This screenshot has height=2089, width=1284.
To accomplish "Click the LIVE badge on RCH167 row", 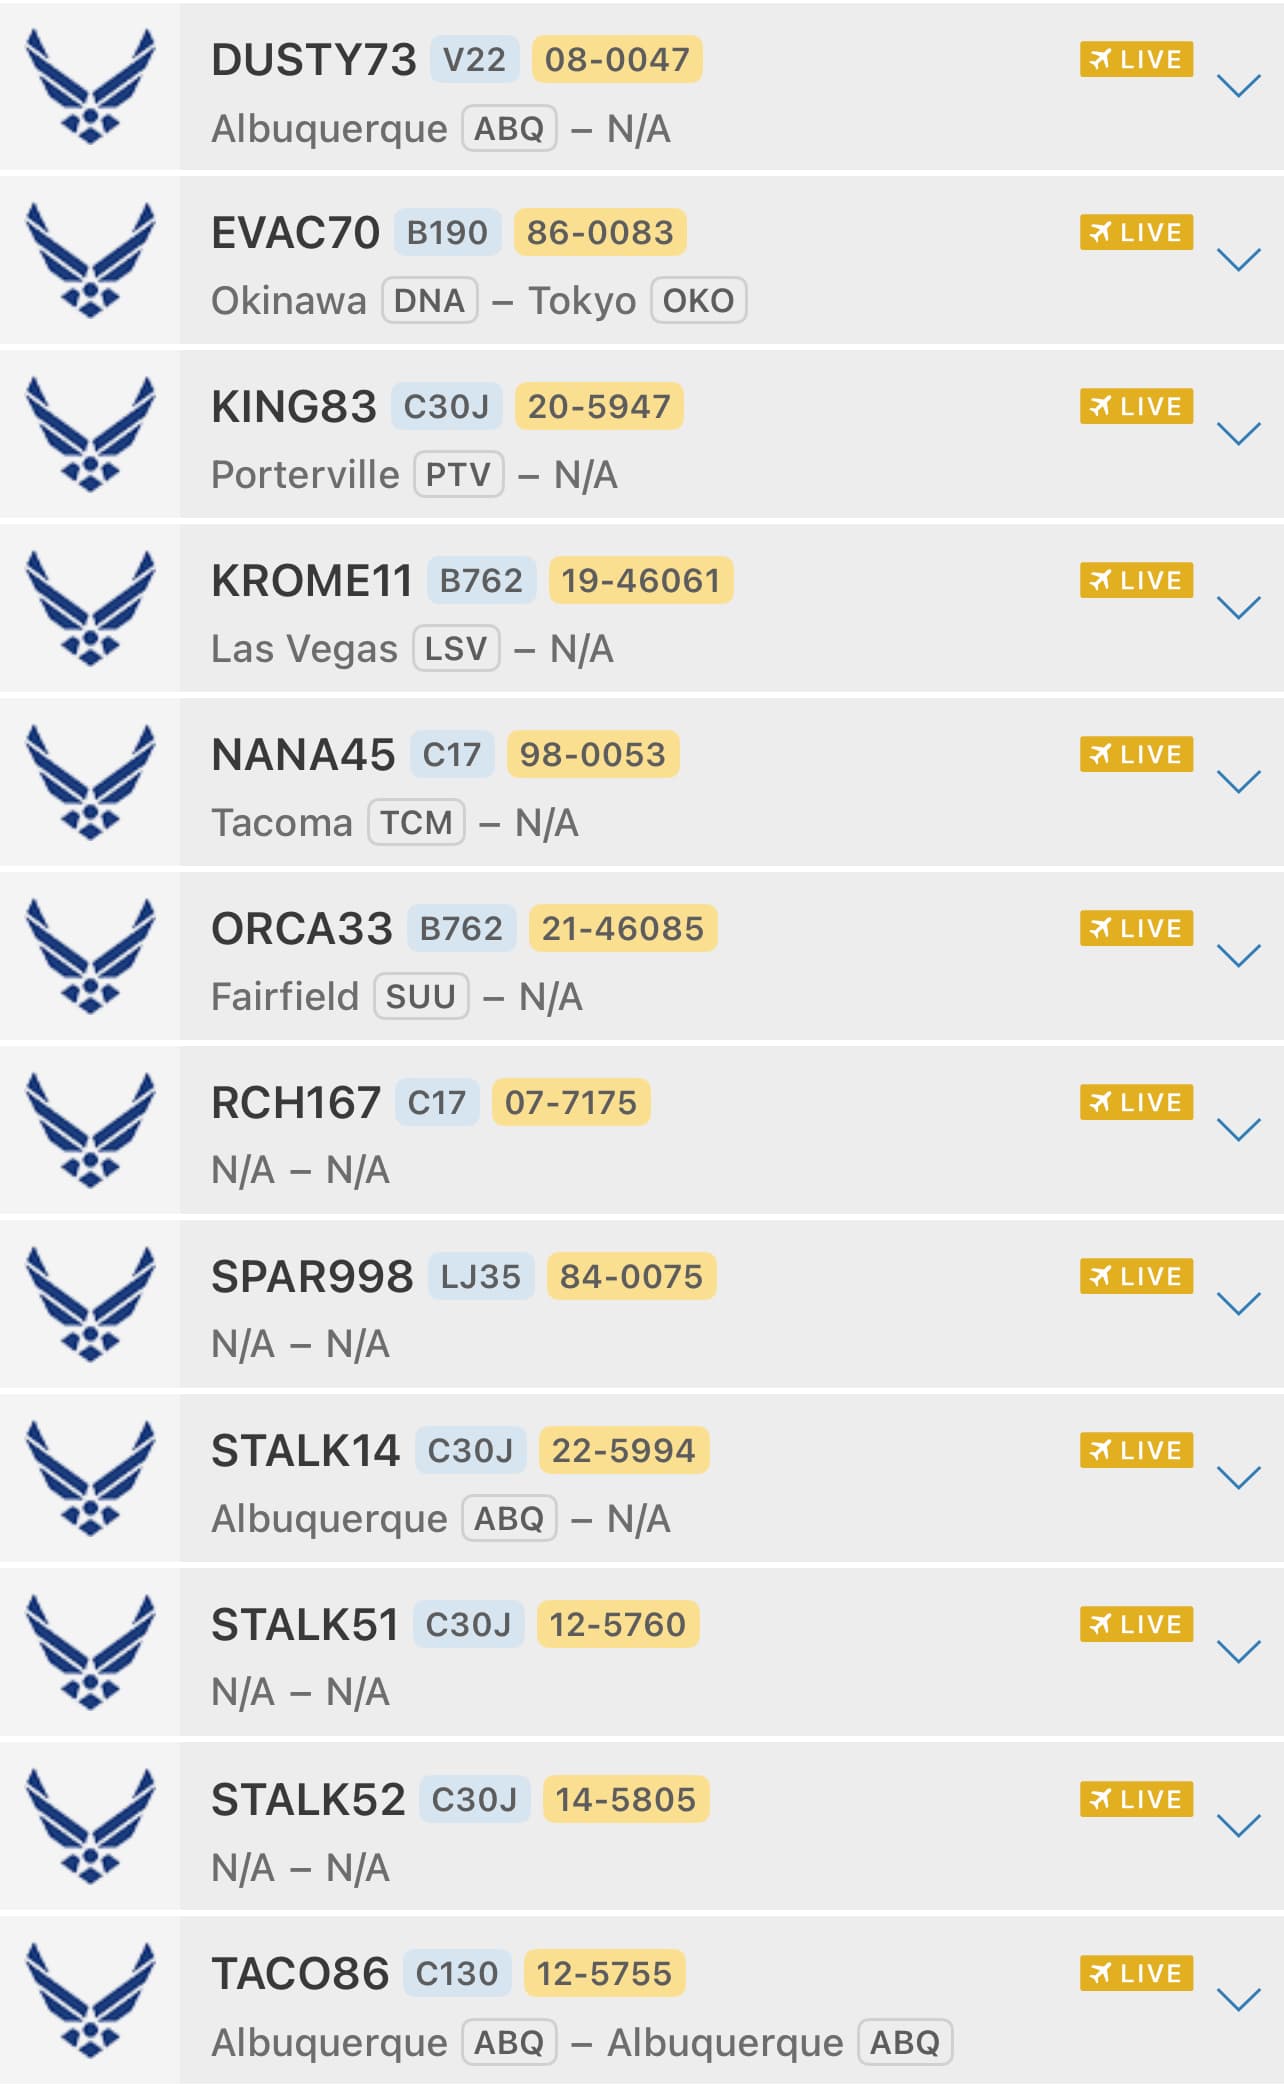I will click(x=1136, y=1102).
